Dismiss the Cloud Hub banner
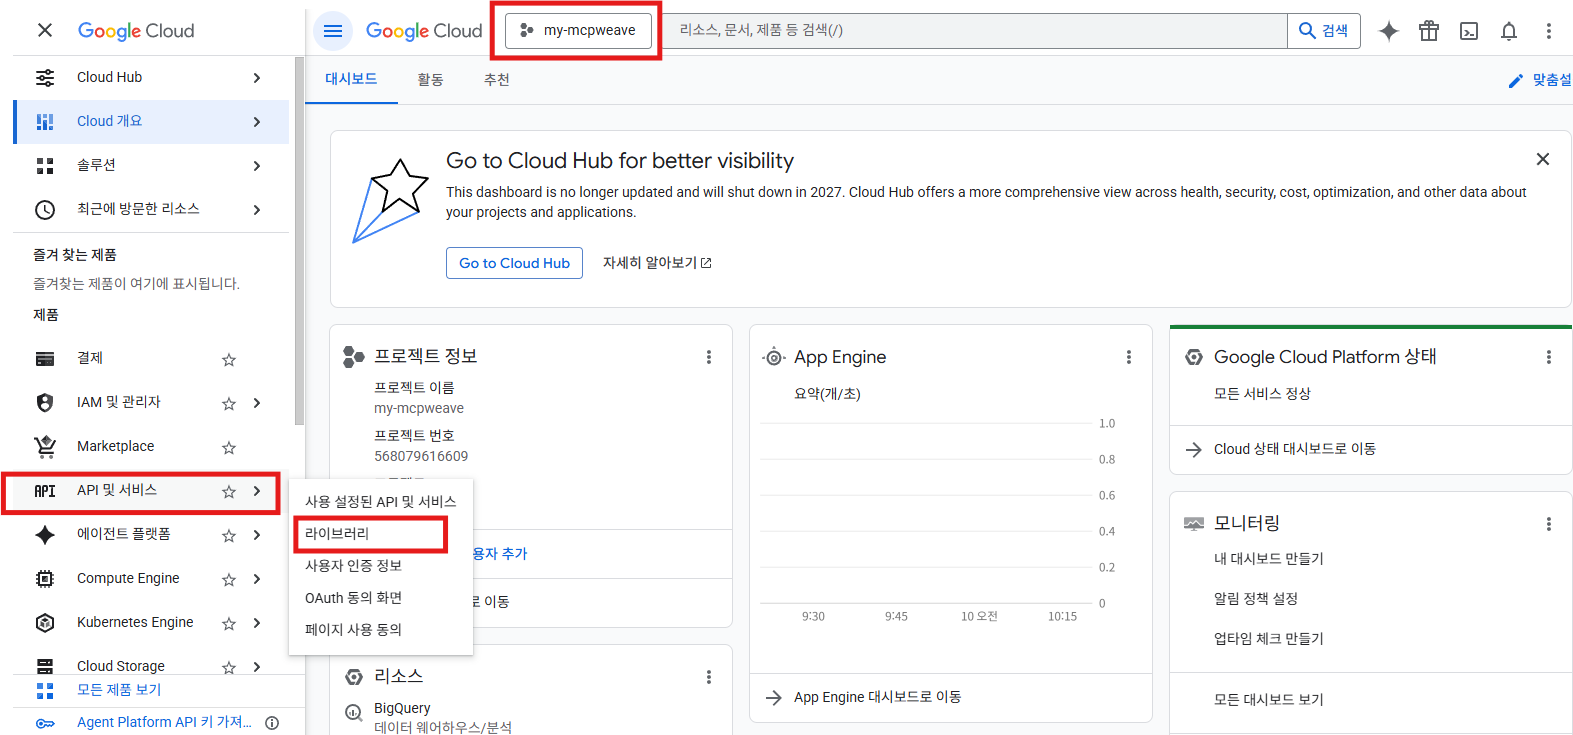Screen dimensions: 1573x735 pyautogui.click(x=1543, y=159)
